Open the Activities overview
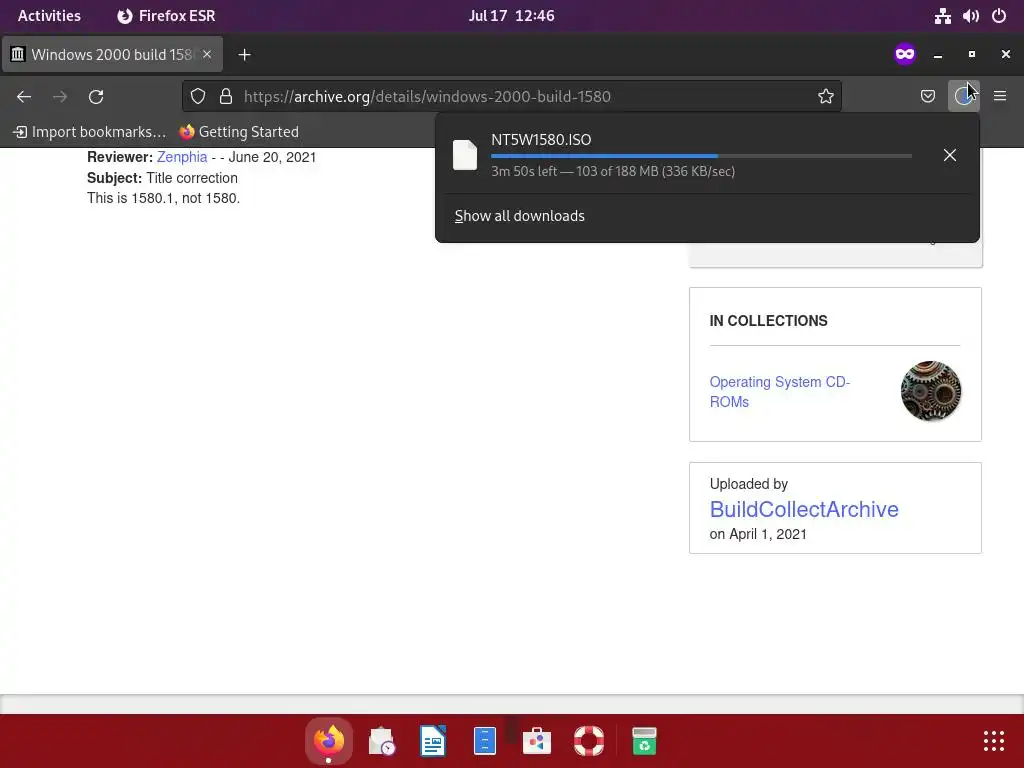Viewport: 1024px width, 768px height. tap(49, 16)
